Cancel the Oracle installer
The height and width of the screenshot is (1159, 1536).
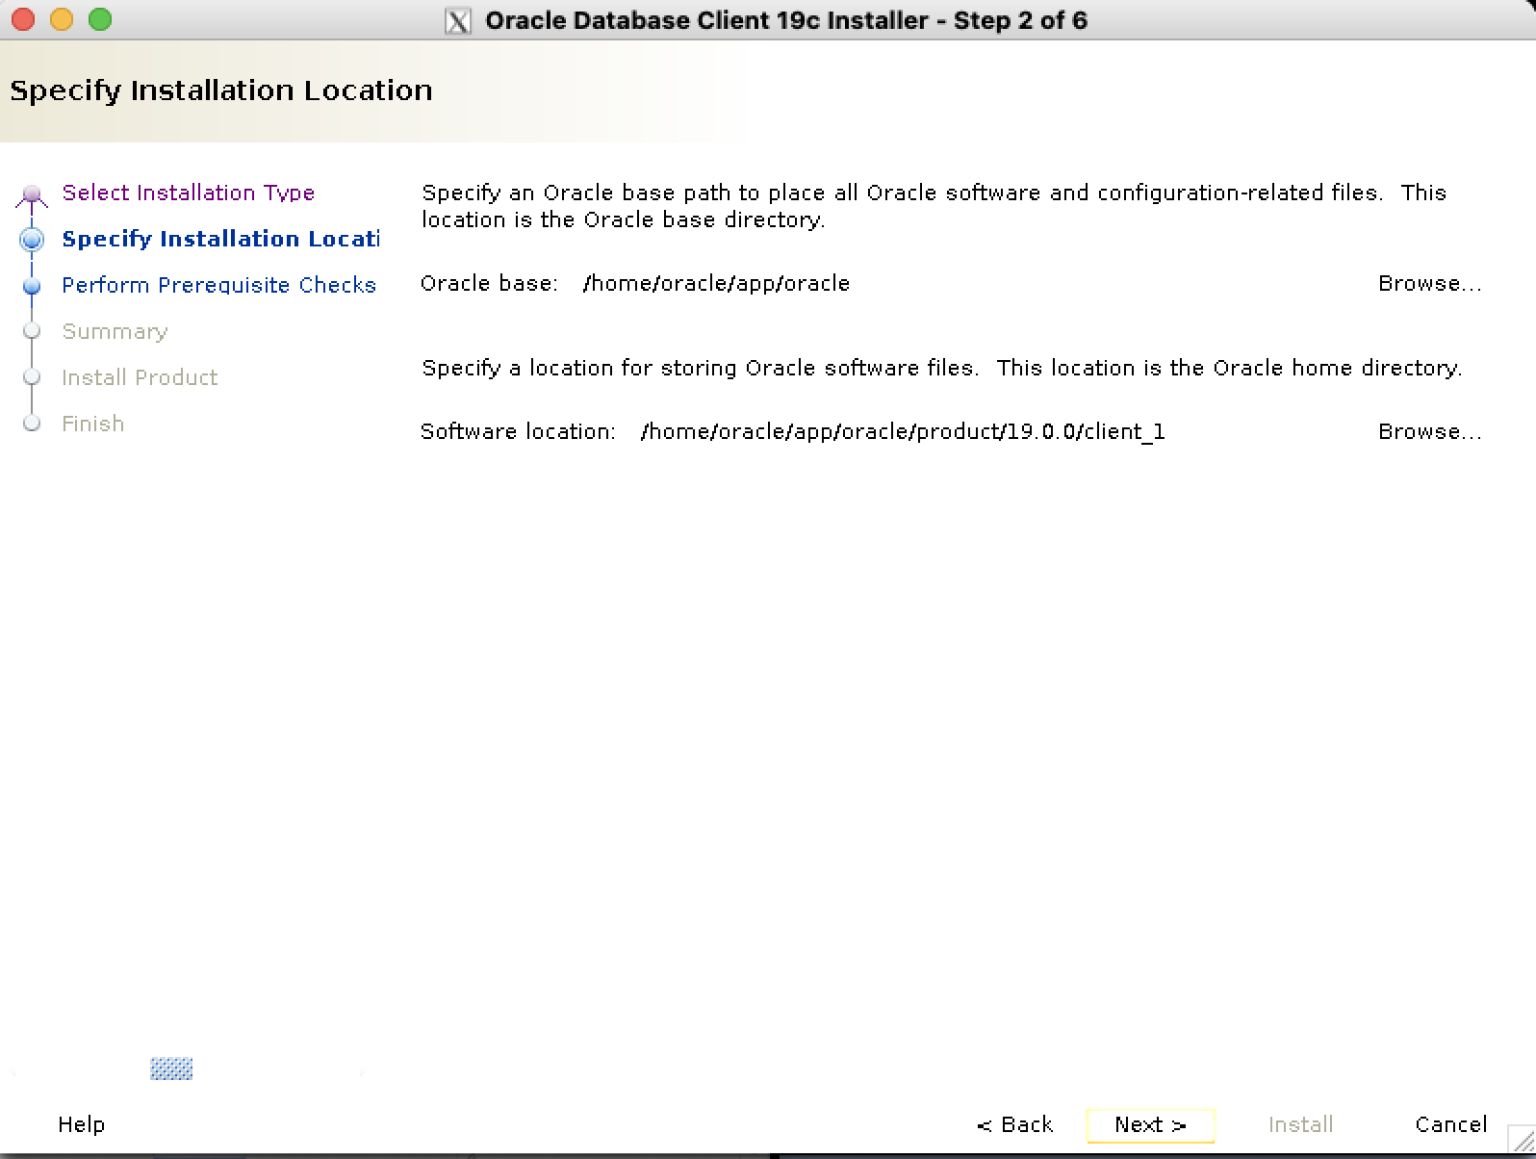pyautogui.click(x=1451, y=1125)
